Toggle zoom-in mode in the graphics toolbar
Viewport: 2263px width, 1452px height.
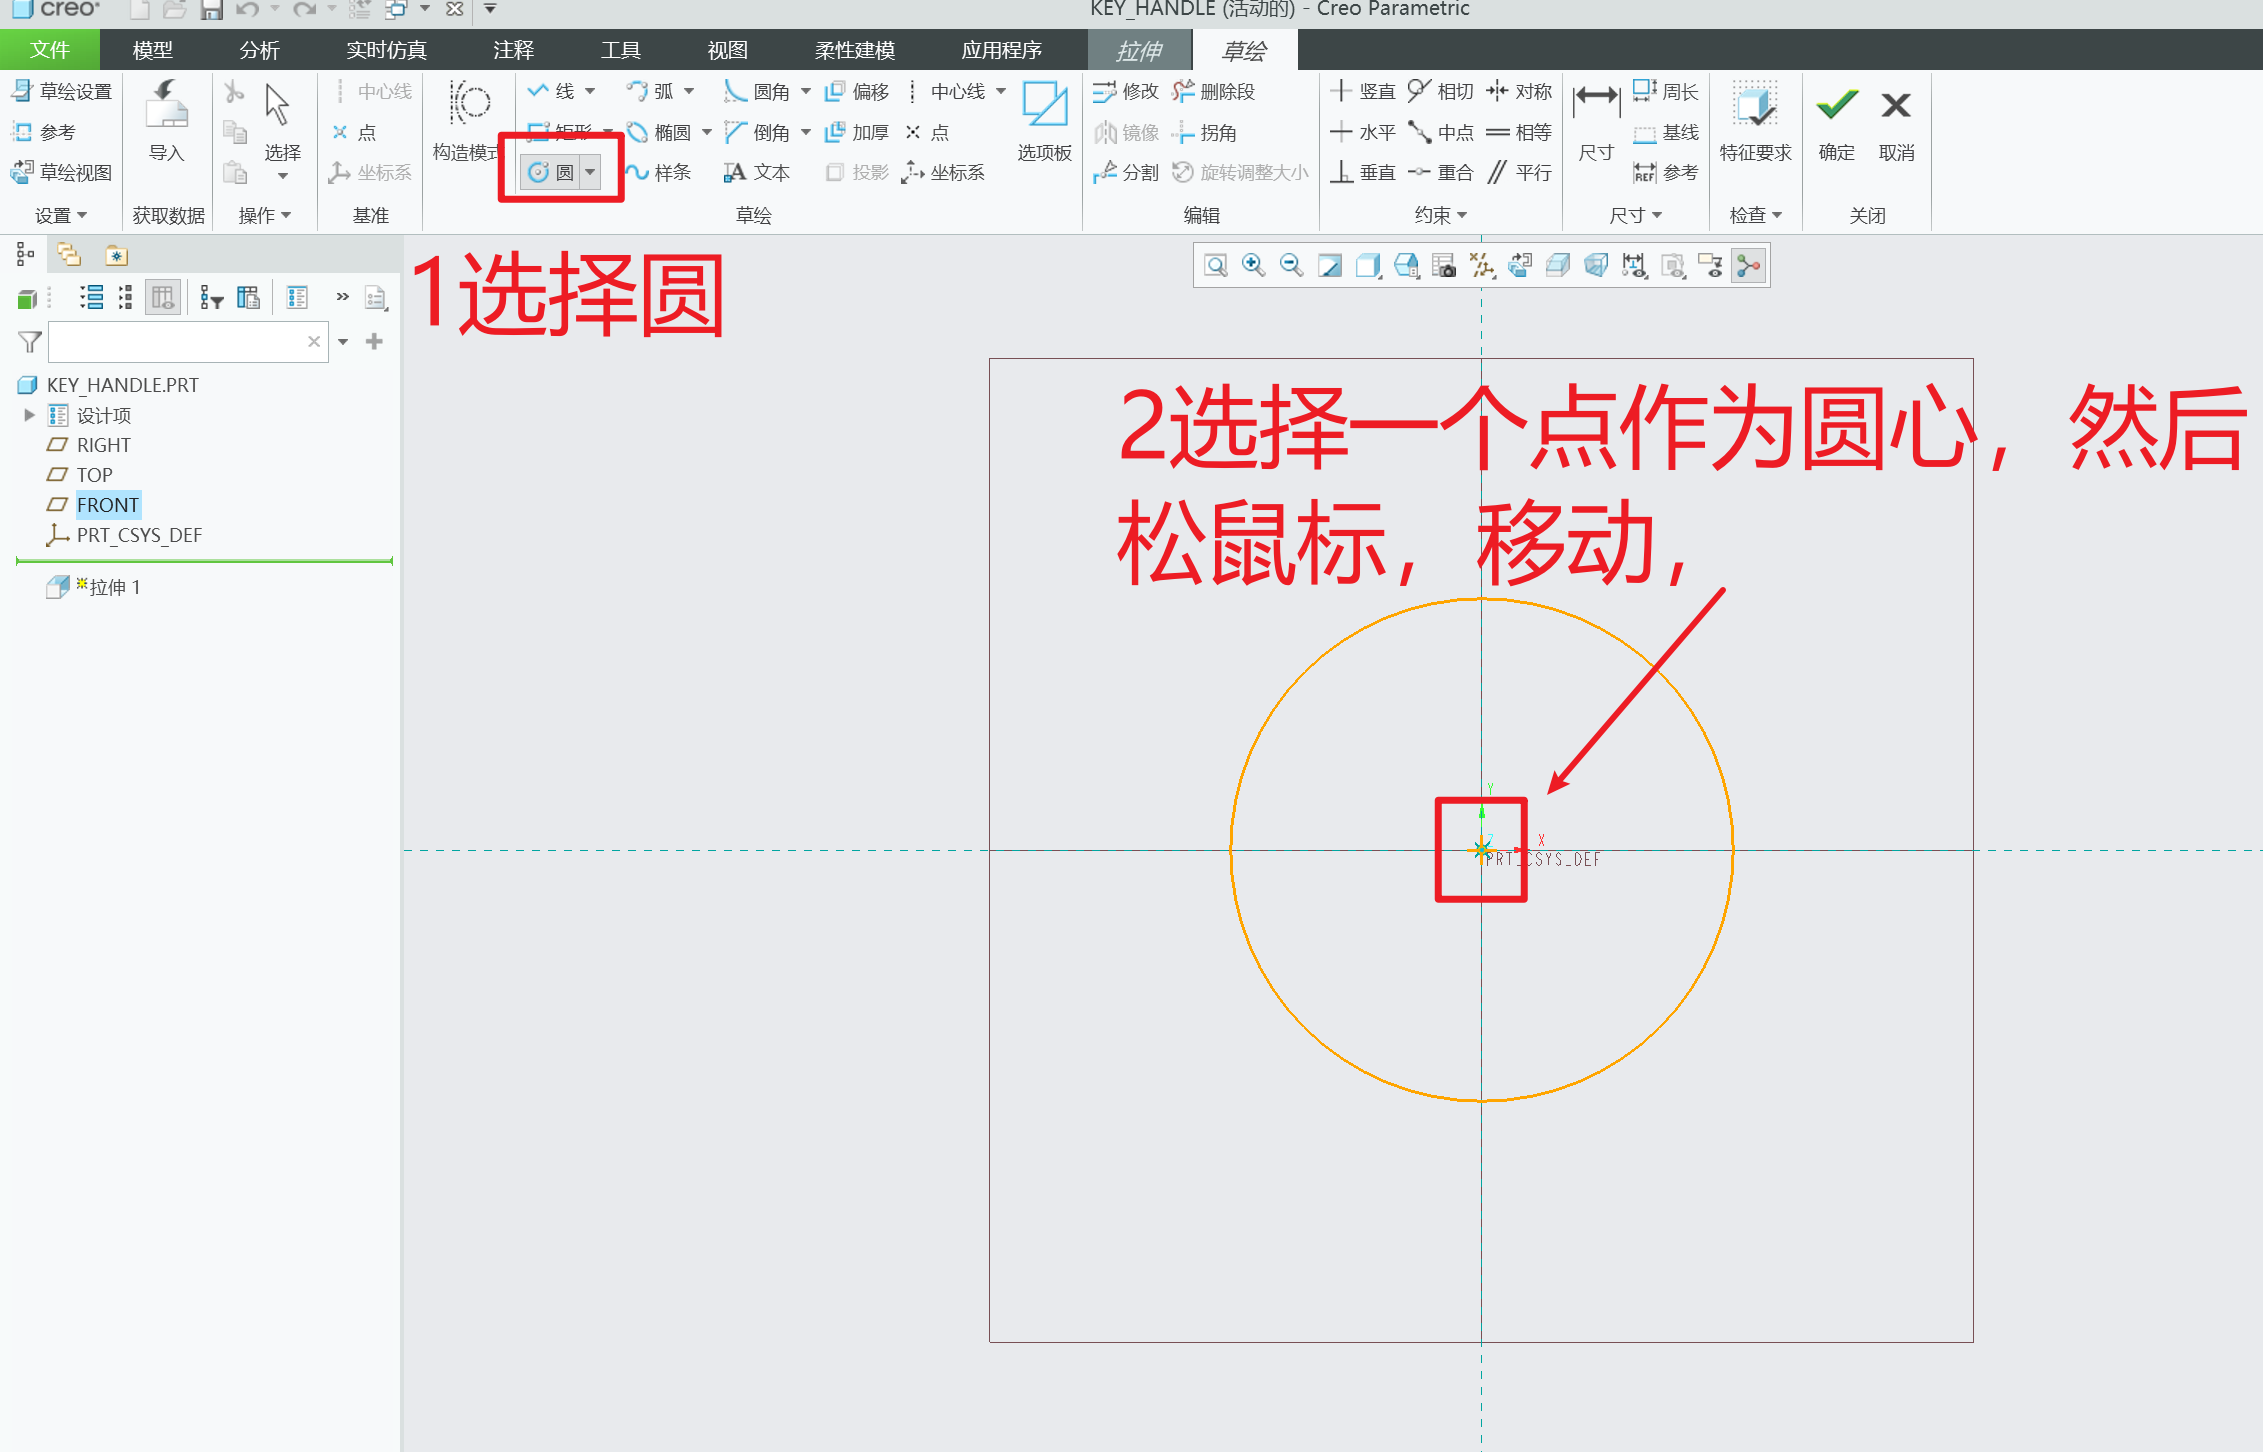[1252, 265]
